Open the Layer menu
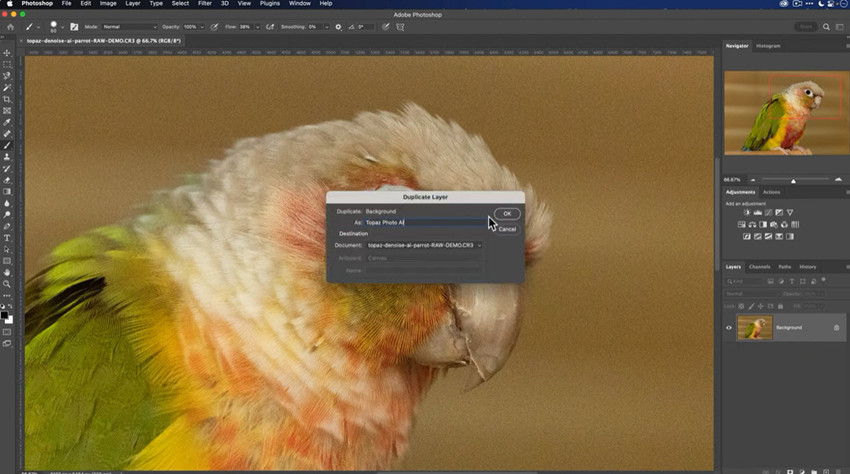Screen dimensions: 850x474 pyautogui.click(x=132, y=3)
